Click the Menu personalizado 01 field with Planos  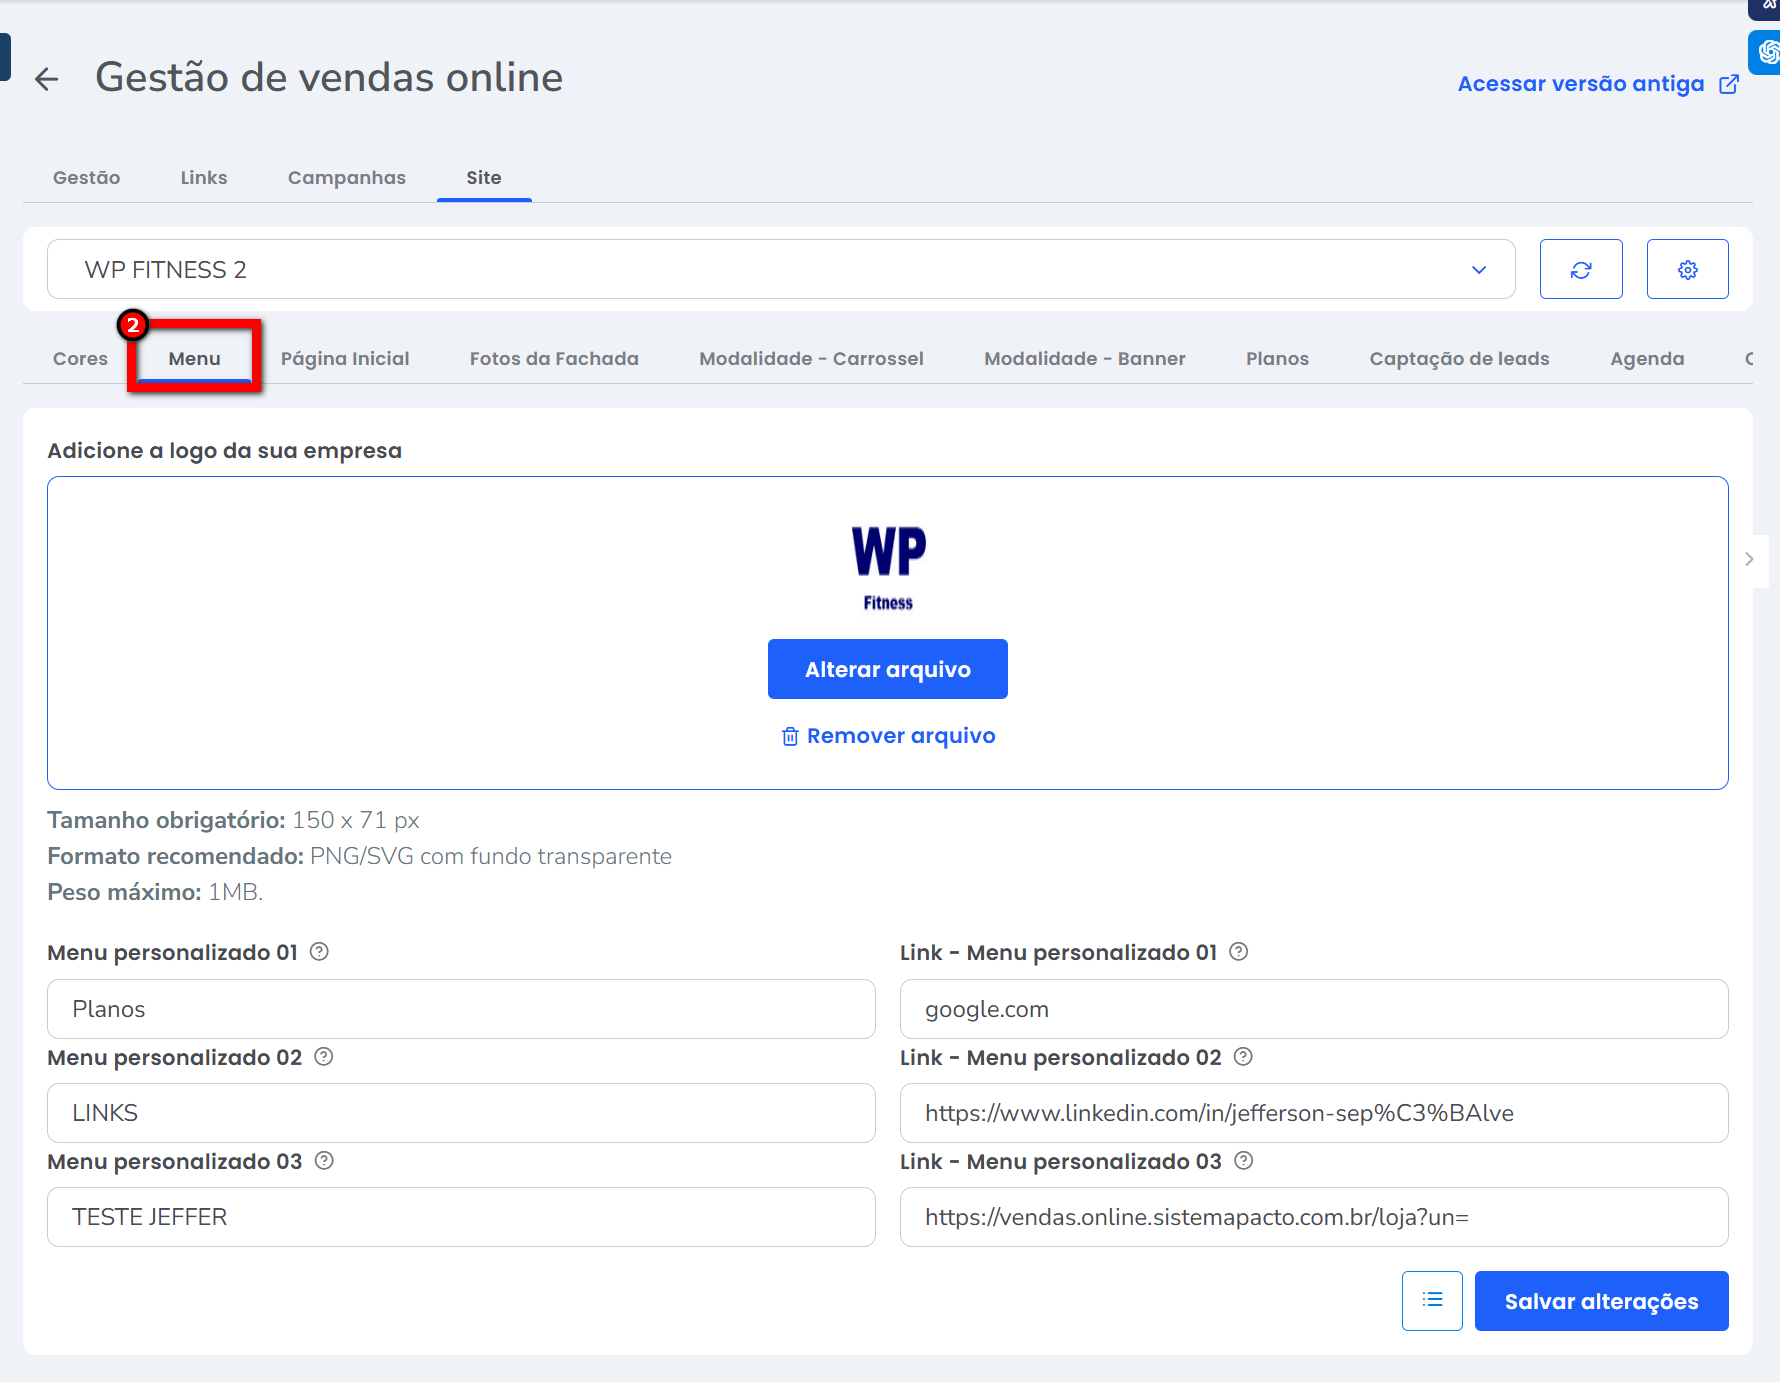pos(461,1009)
